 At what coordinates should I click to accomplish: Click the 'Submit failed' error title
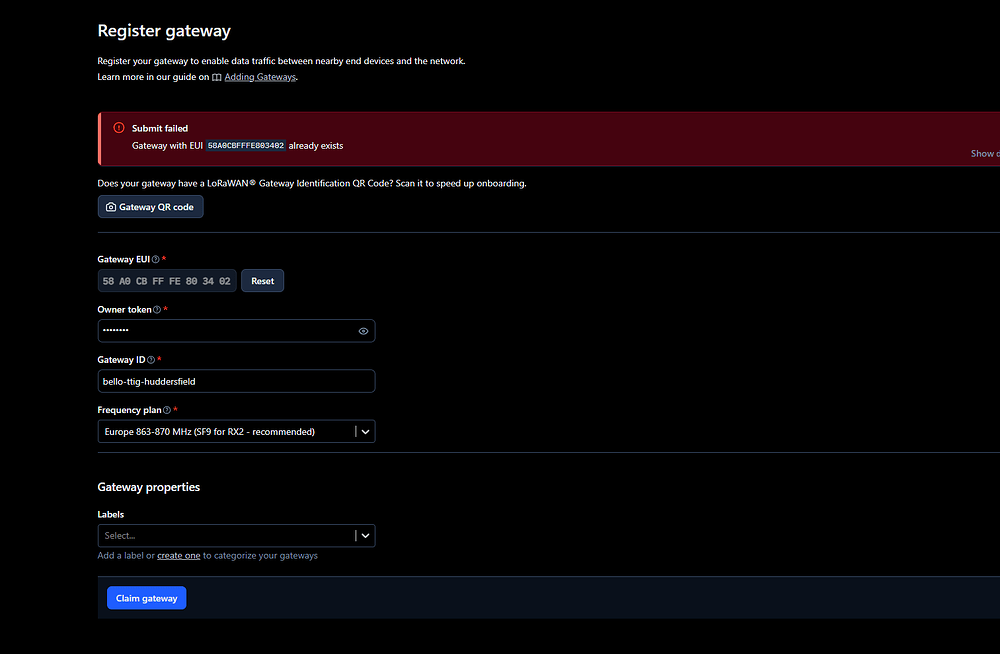pyautogui.click(x=160, y=128)
